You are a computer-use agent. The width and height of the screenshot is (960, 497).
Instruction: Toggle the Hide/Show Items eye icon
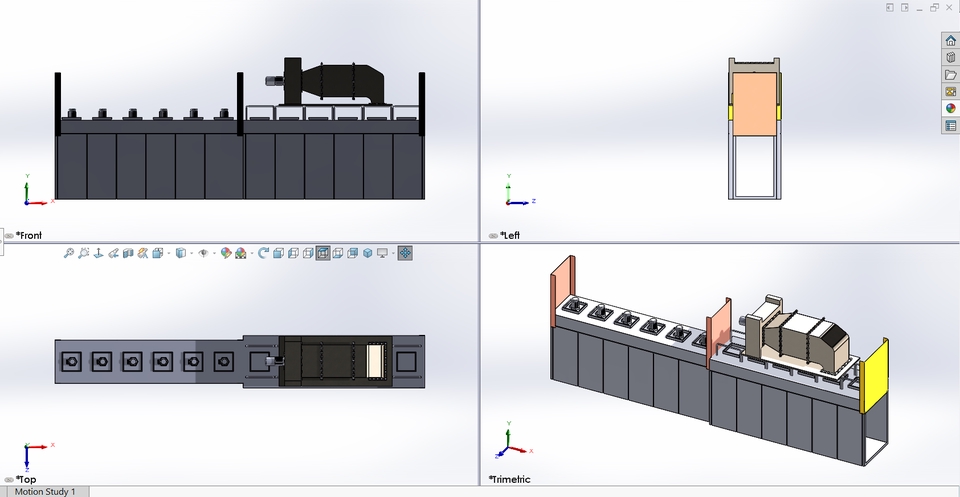point(203,253)
